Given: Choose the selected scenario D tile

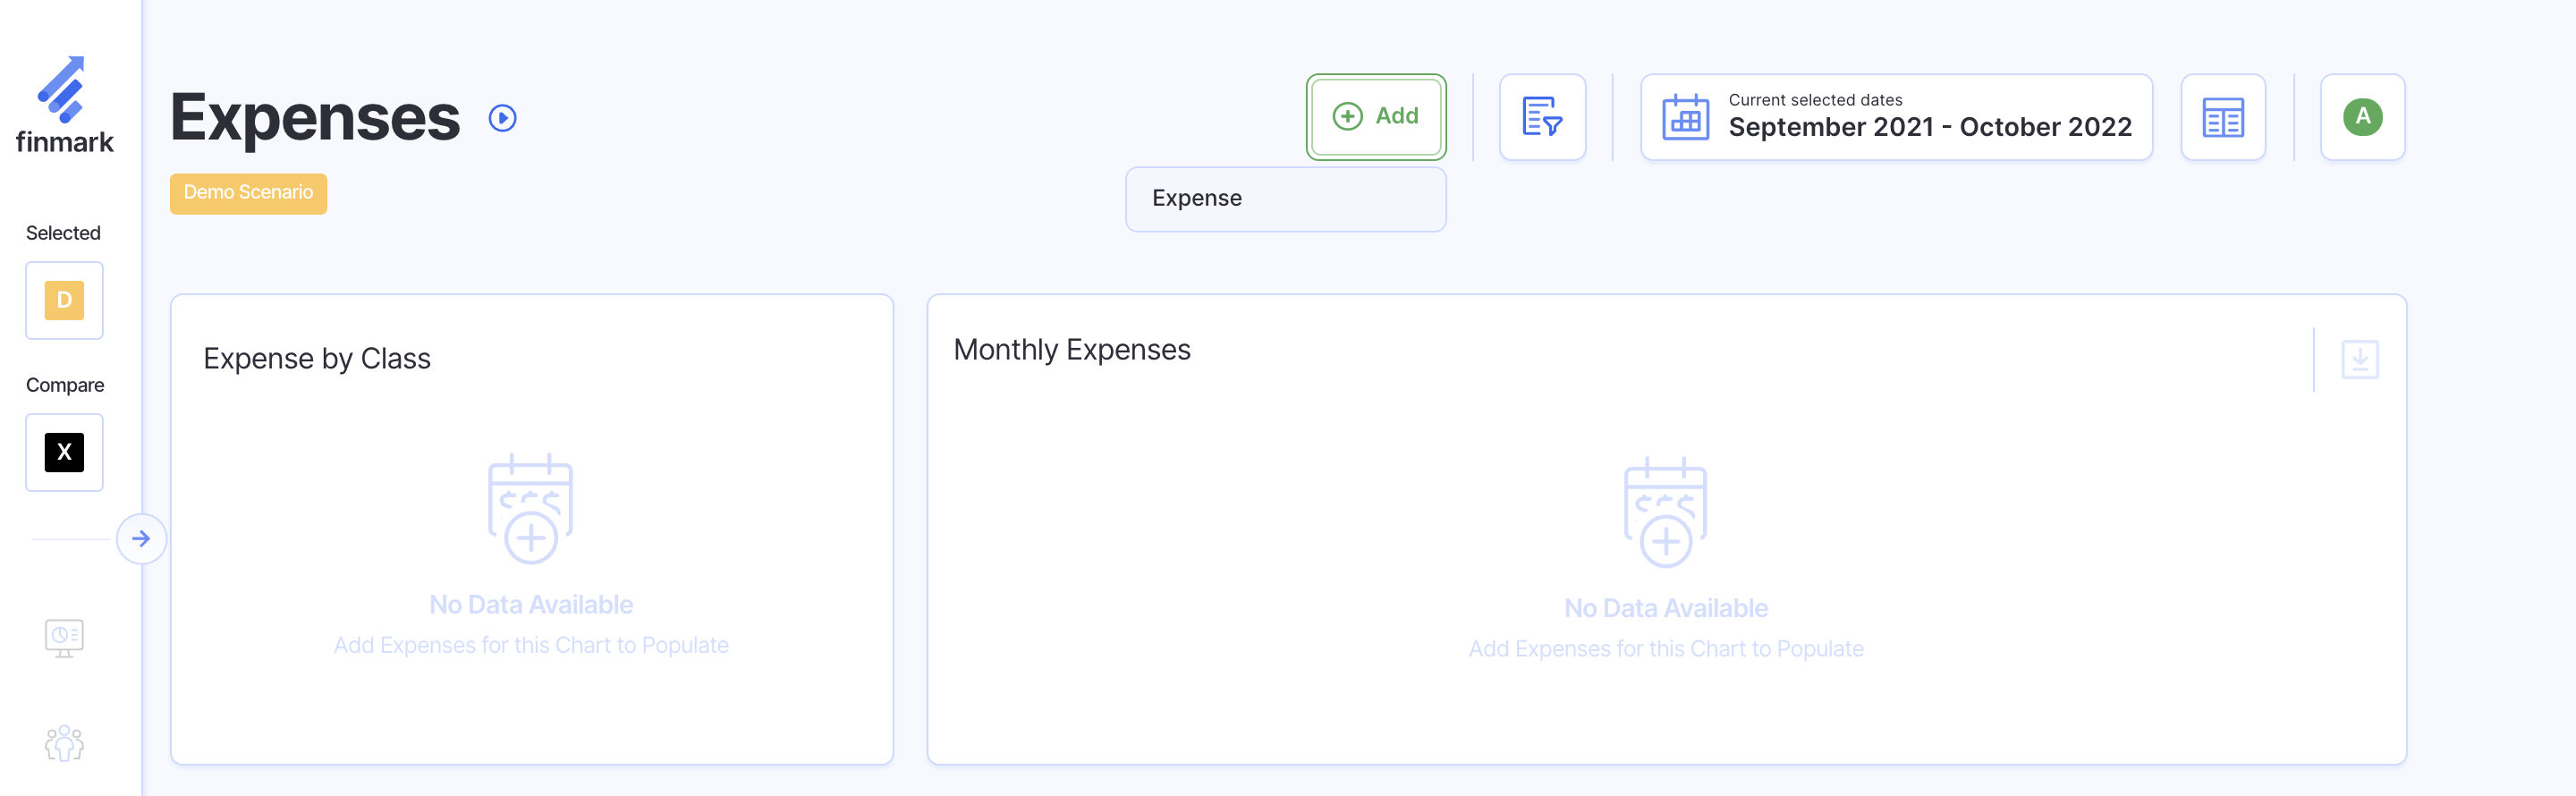Looking at the screenshot, I should coord(64,300).
